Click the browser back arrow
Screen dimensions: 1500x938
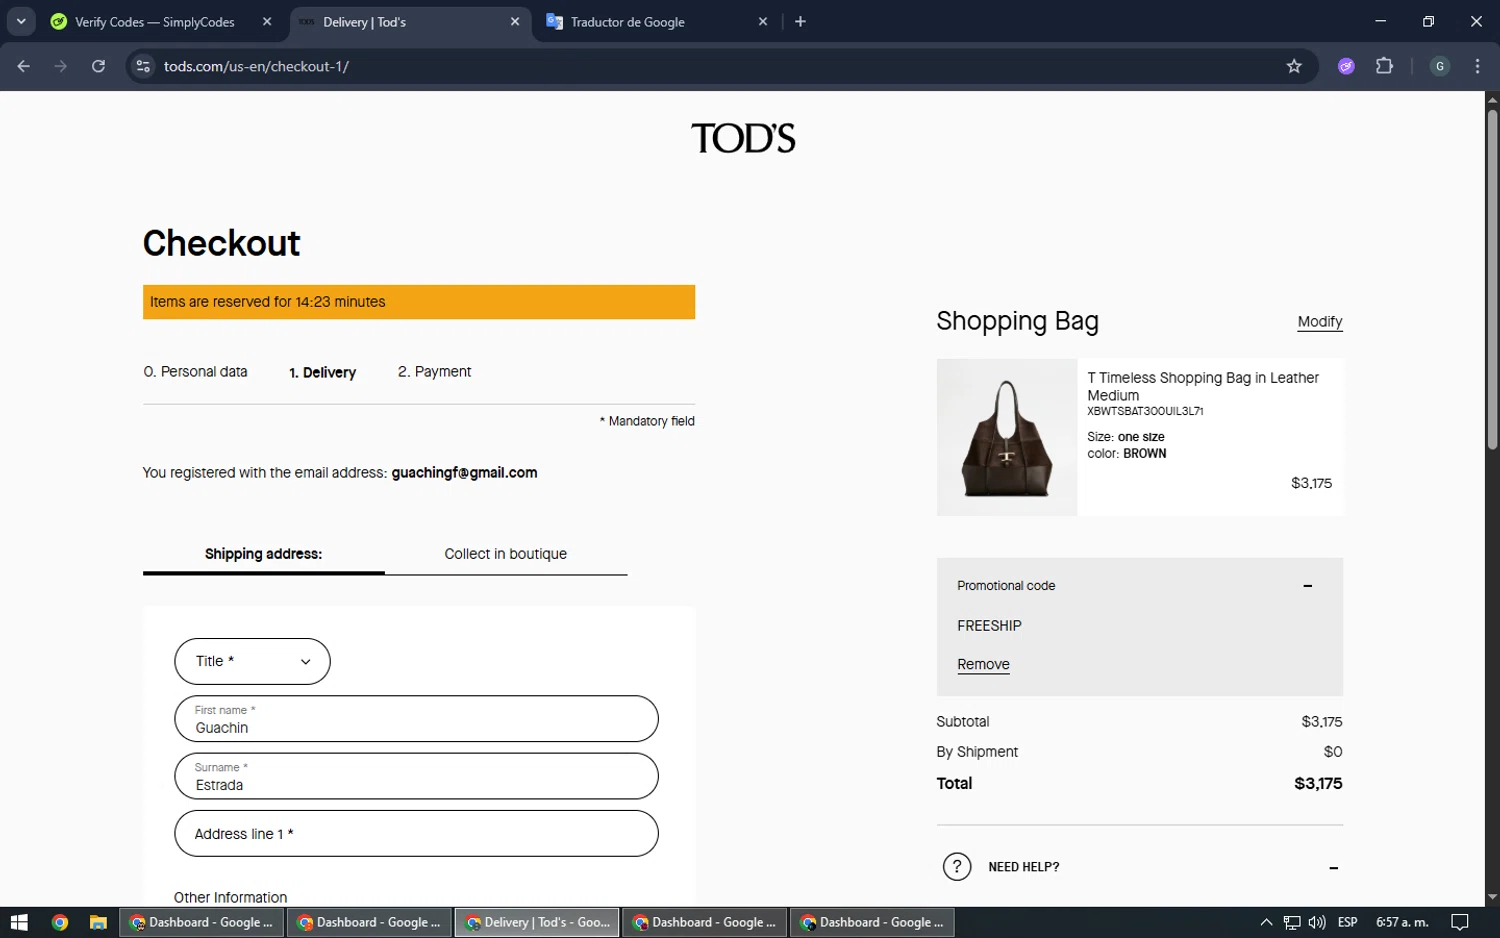coord(23,66)
